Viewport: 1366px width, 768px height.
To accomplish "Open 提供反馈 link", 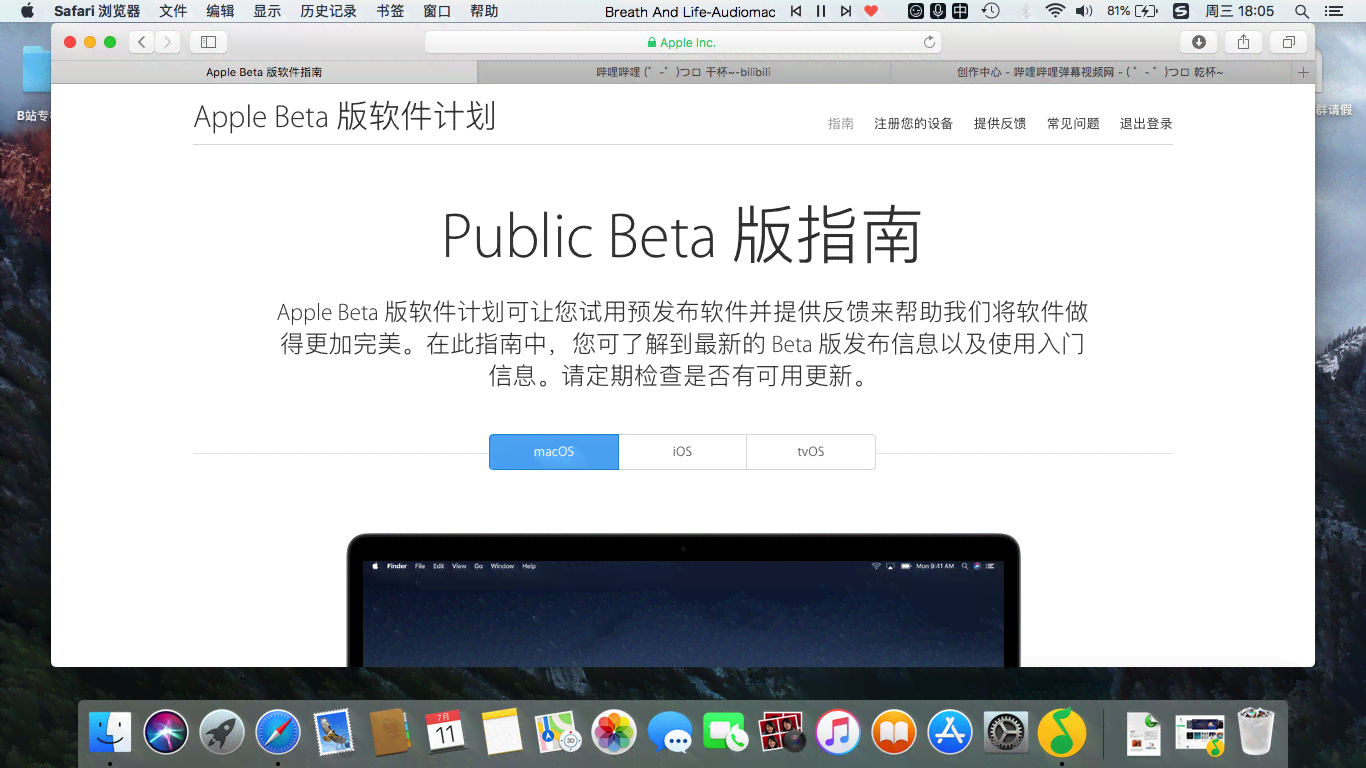I will pyautogui.click(x=1000, y=124).
